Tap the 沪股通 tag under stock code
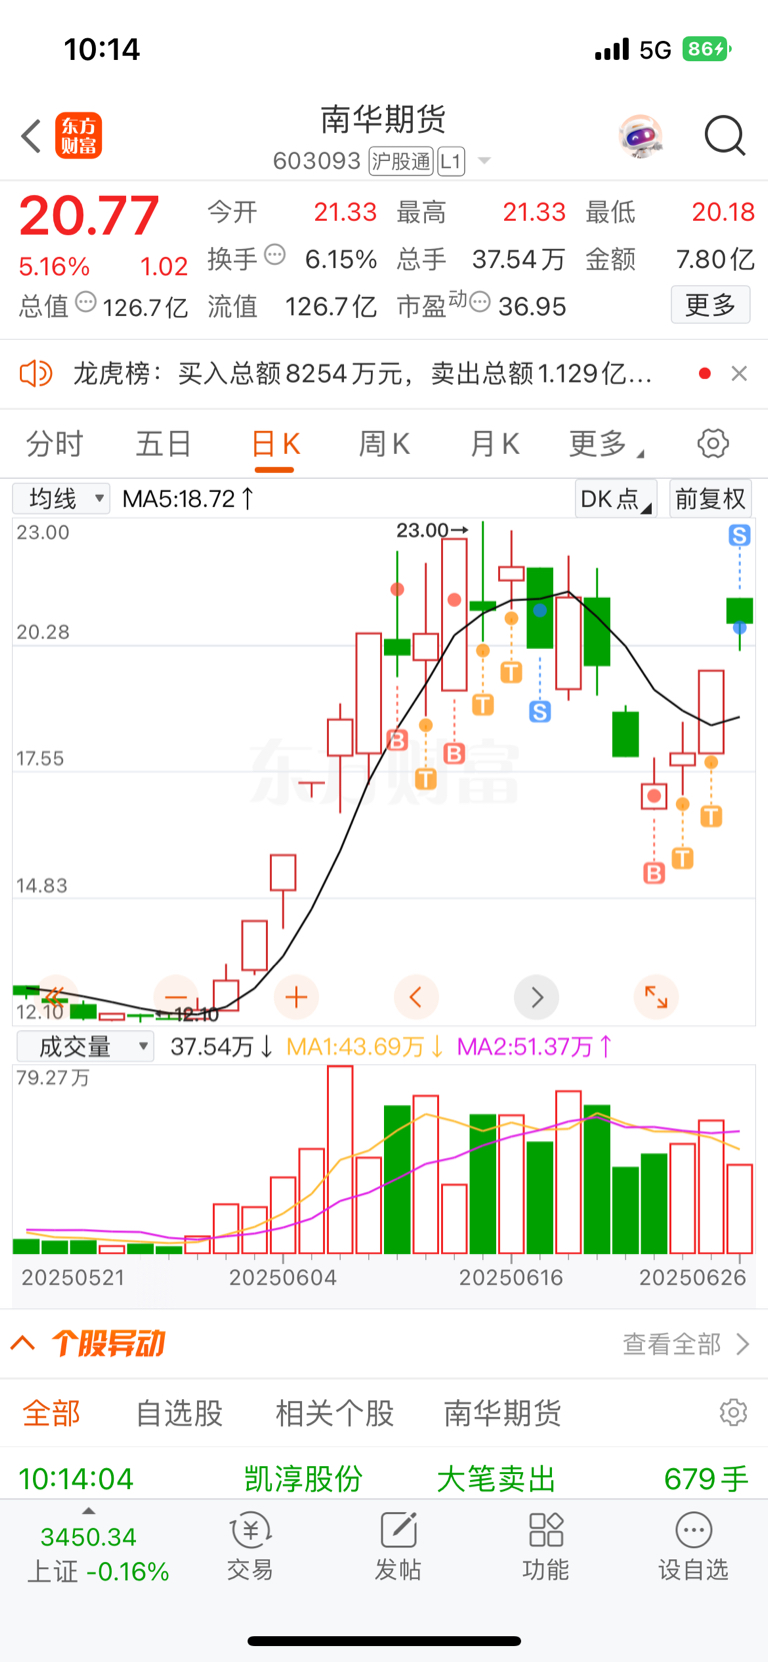The width and height of the screenshot is (768, 1663). pyautogui.click(x=401, y=161)
